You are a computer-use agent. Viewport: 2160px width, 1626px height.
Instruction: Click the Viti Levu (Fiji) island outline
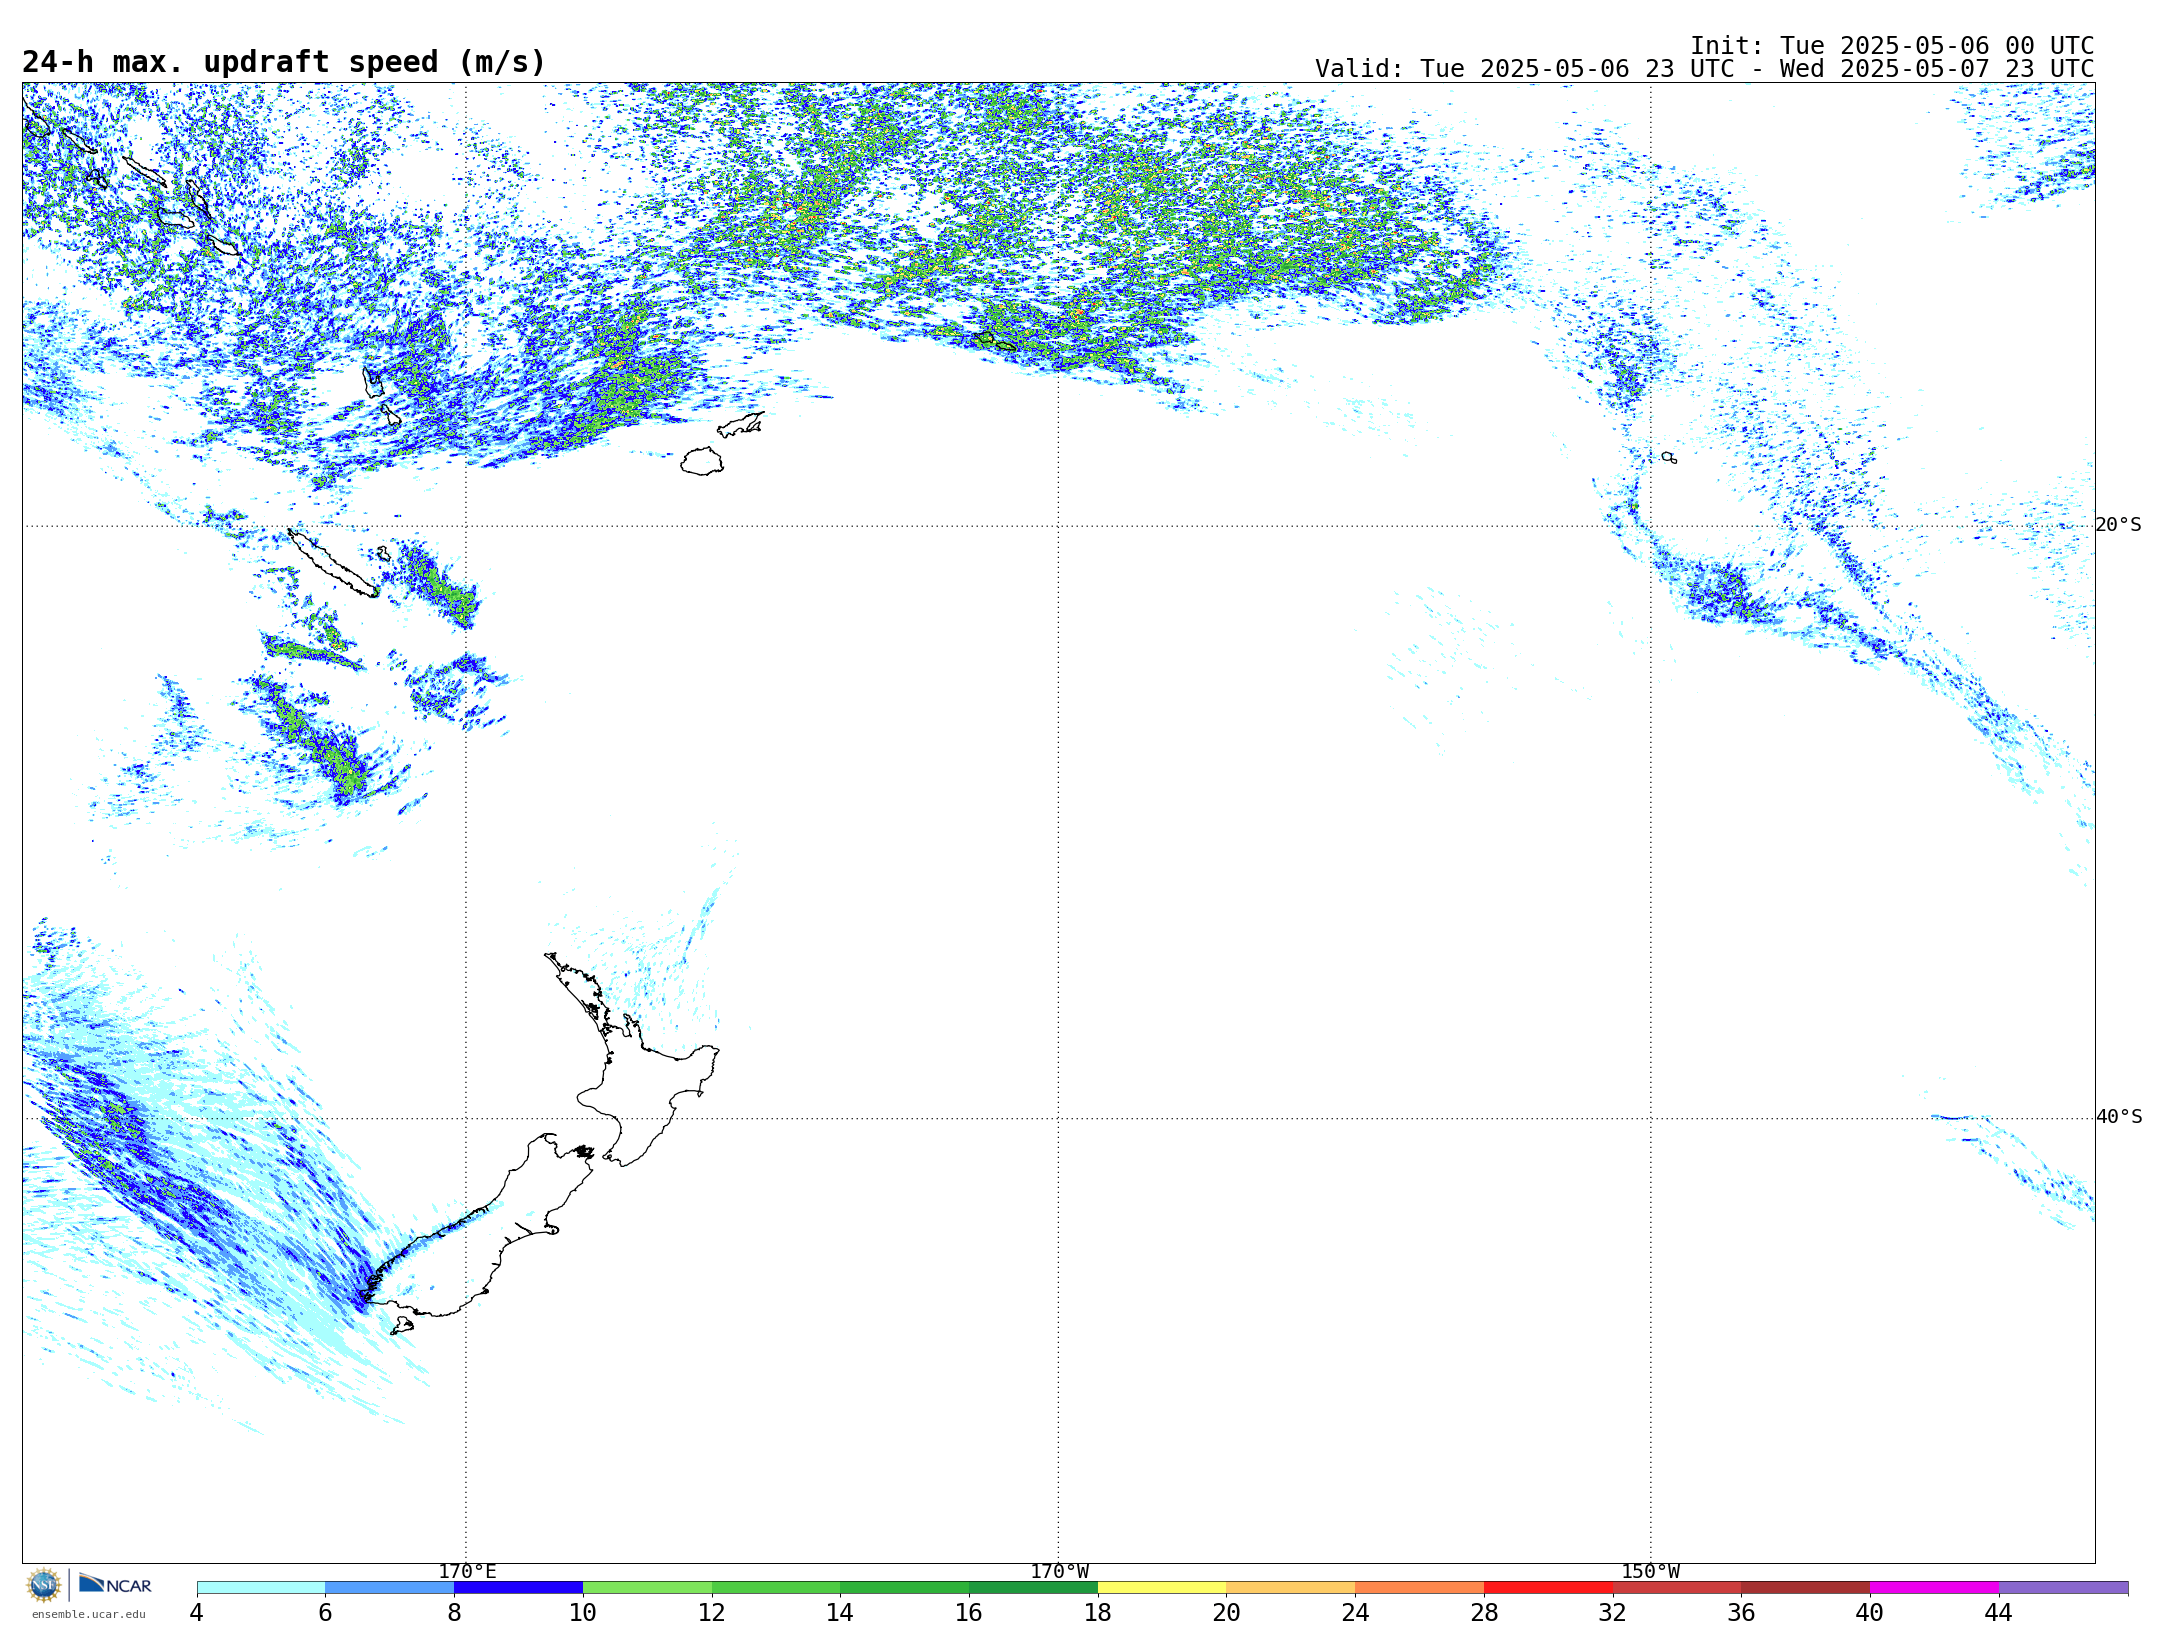pos(702,461)
